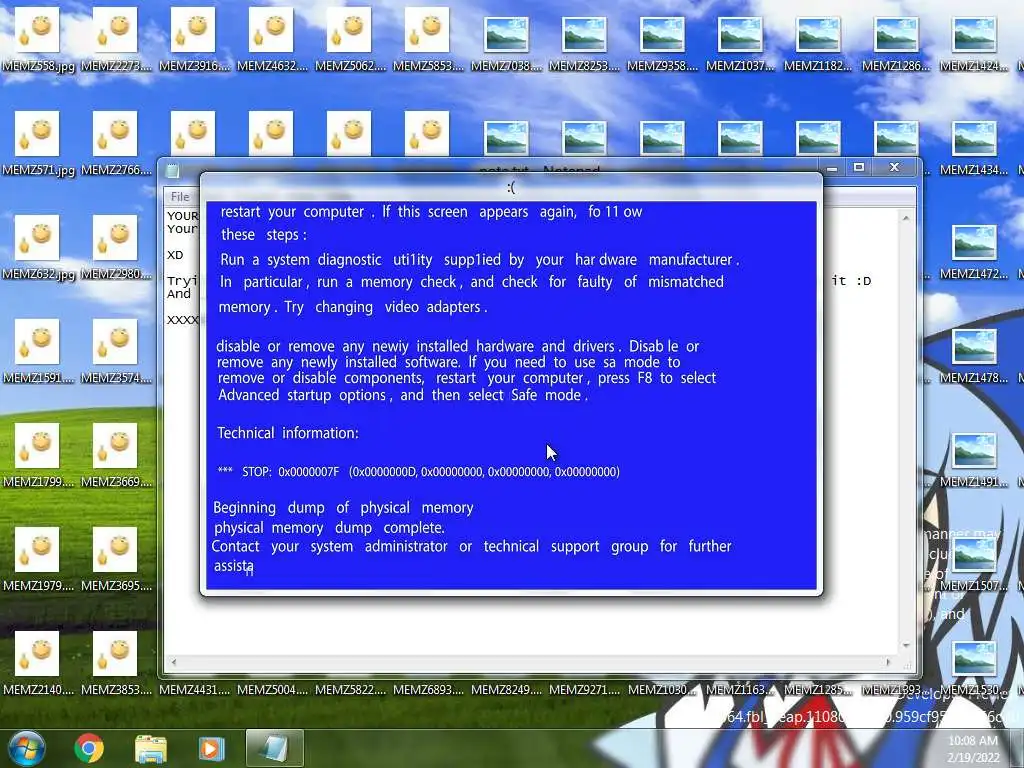Launch Google Chrome from the taskbar
Image resolution: width=1024 pixels, height=768 pixels.
coord(89,748)
